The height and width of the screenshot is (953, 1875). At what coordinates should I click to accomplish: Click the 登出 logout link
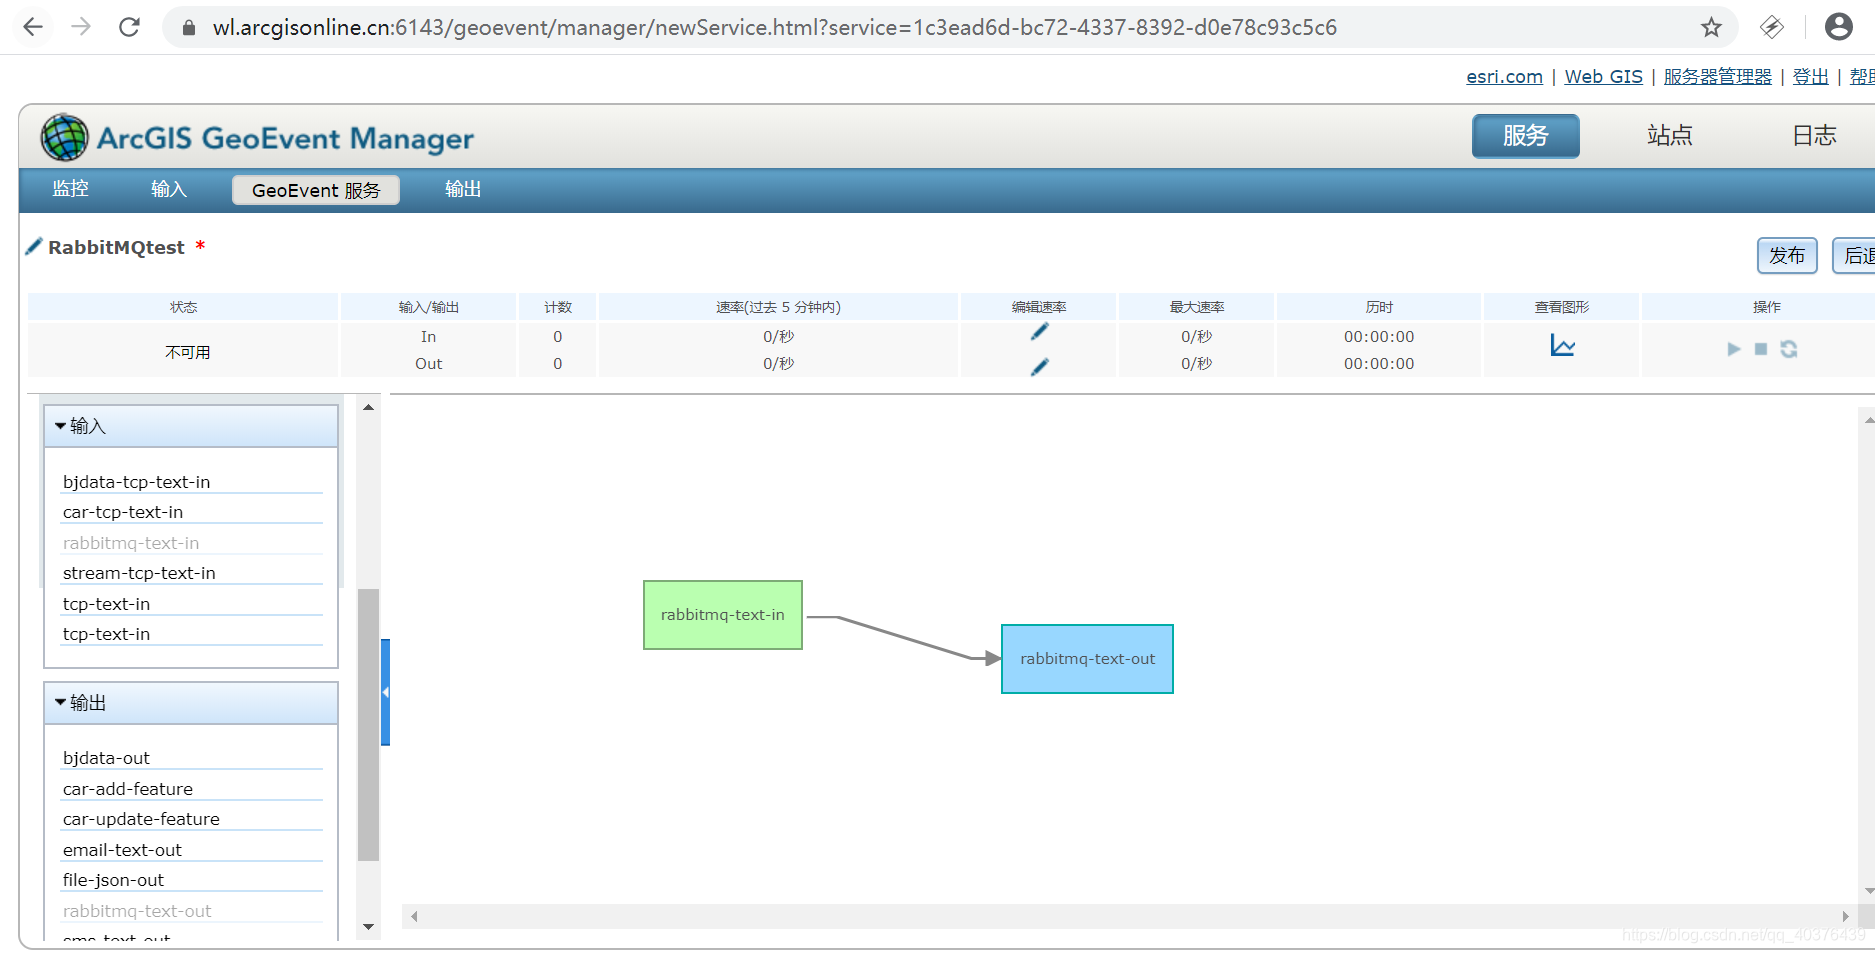[x=1810, y=76]
